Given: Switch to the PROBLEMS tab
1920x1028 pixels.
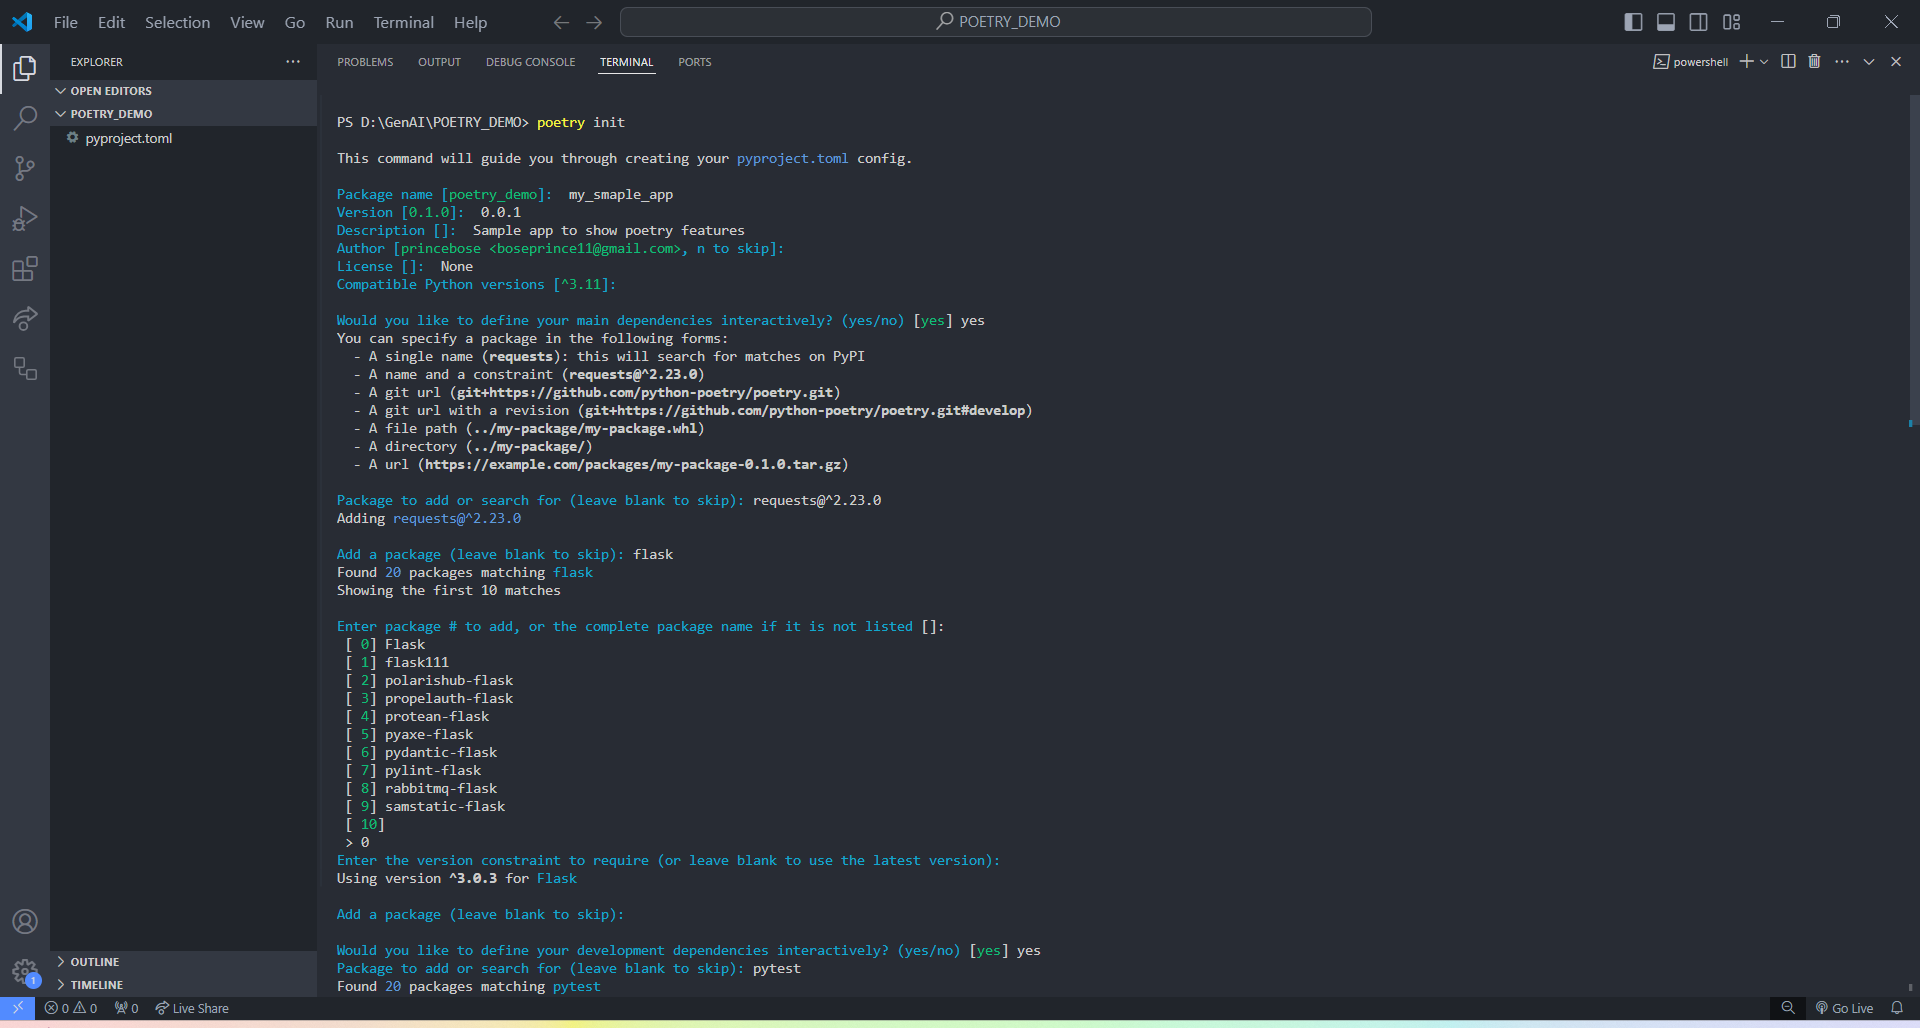Looking at the screenshot, I should click(x=365, y=62).
